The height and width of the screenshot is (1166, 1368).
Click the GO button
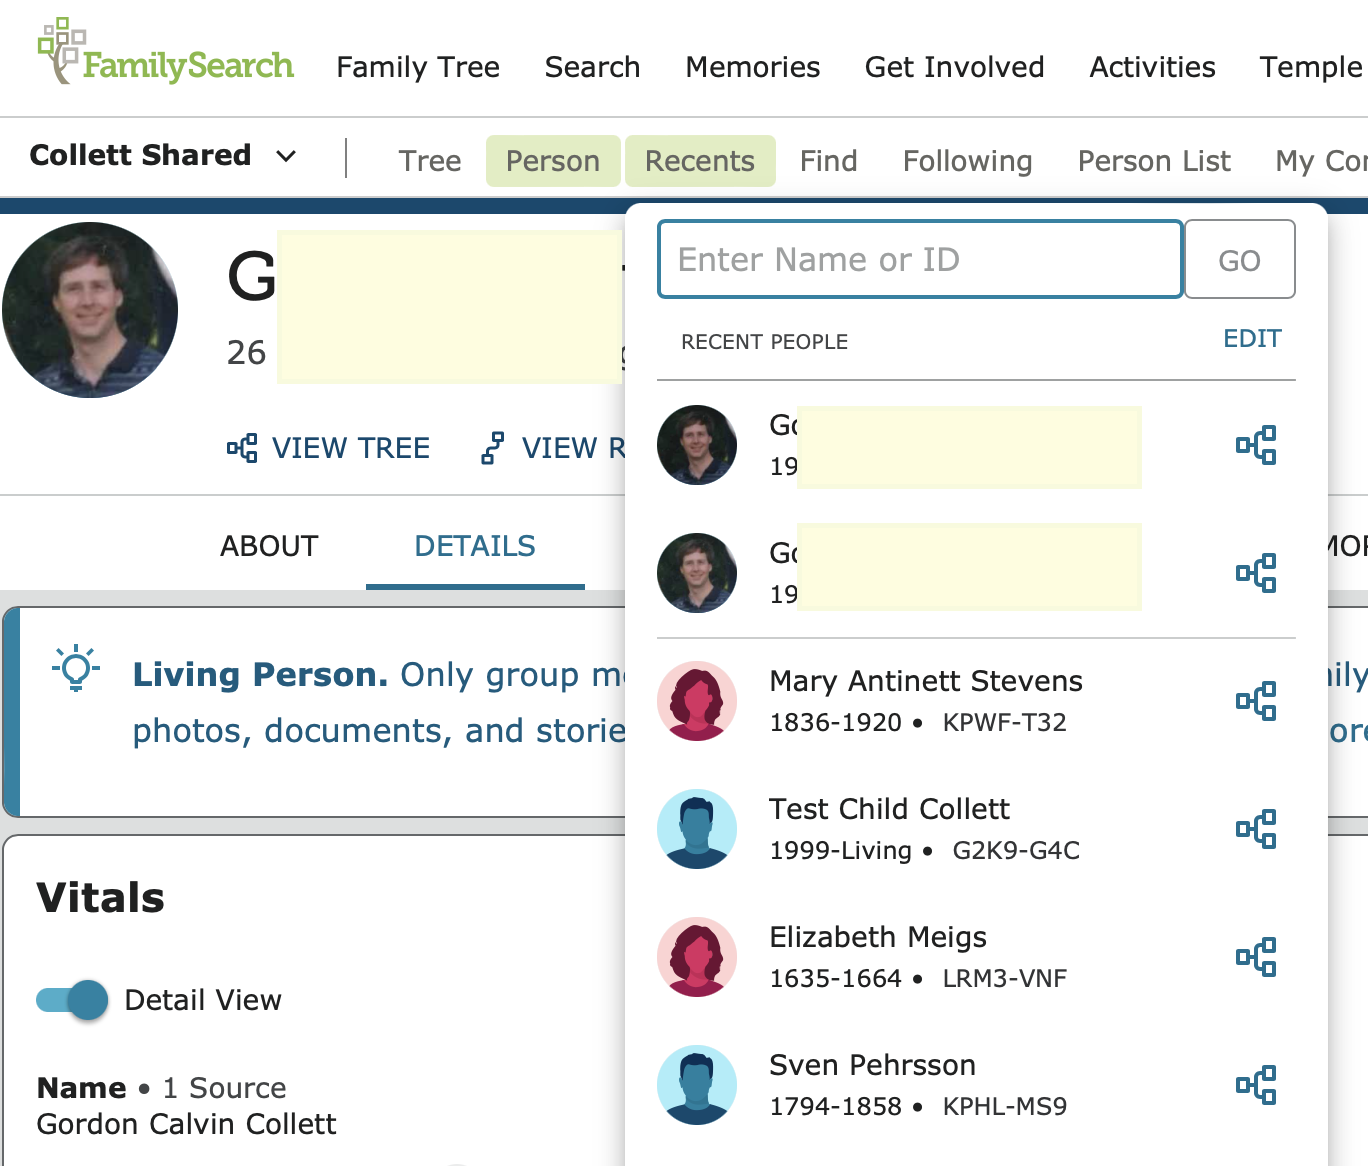coord(1240,260)
